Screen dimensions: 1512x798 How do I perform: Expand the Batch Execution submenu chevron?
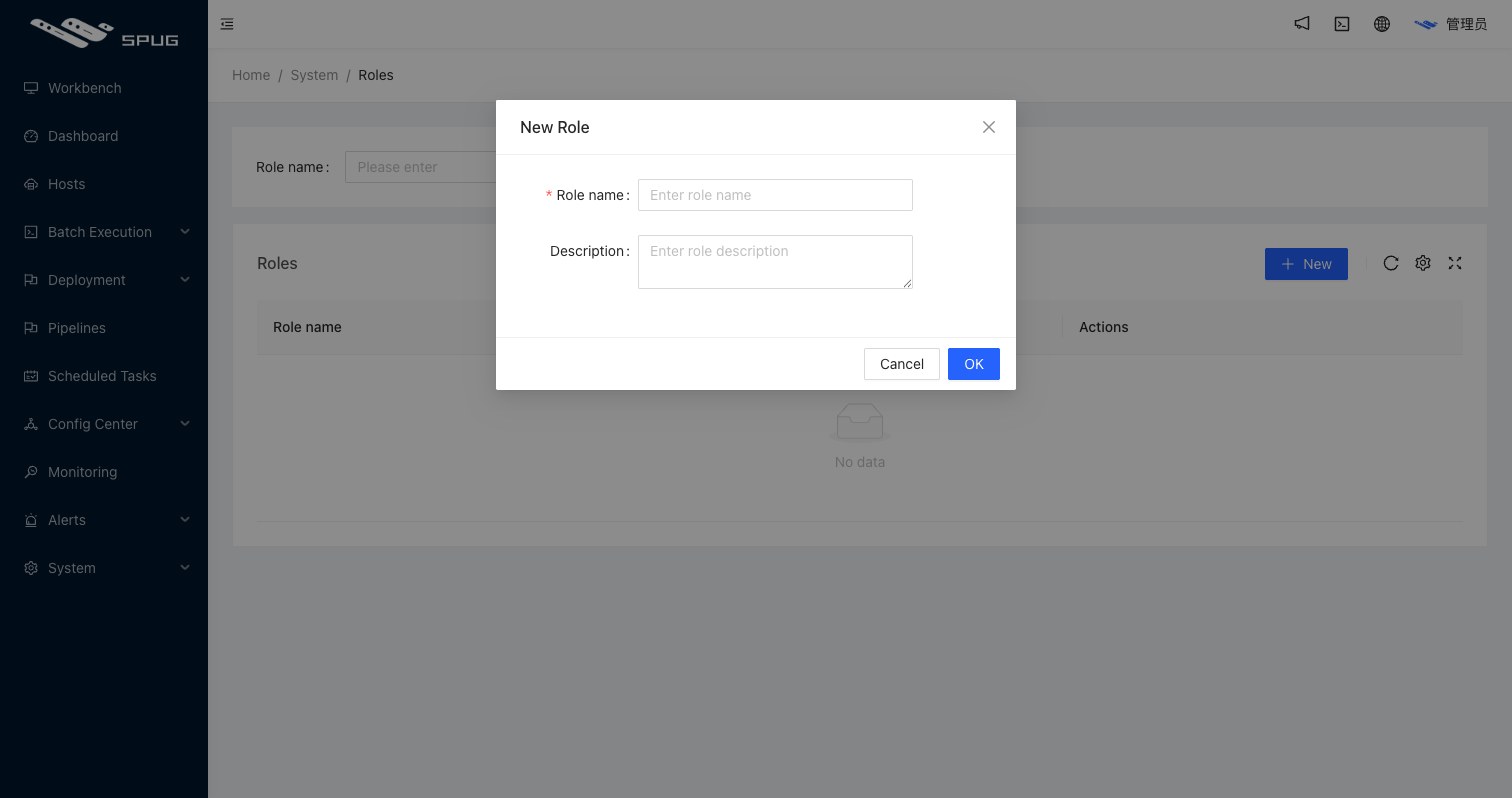185,232
